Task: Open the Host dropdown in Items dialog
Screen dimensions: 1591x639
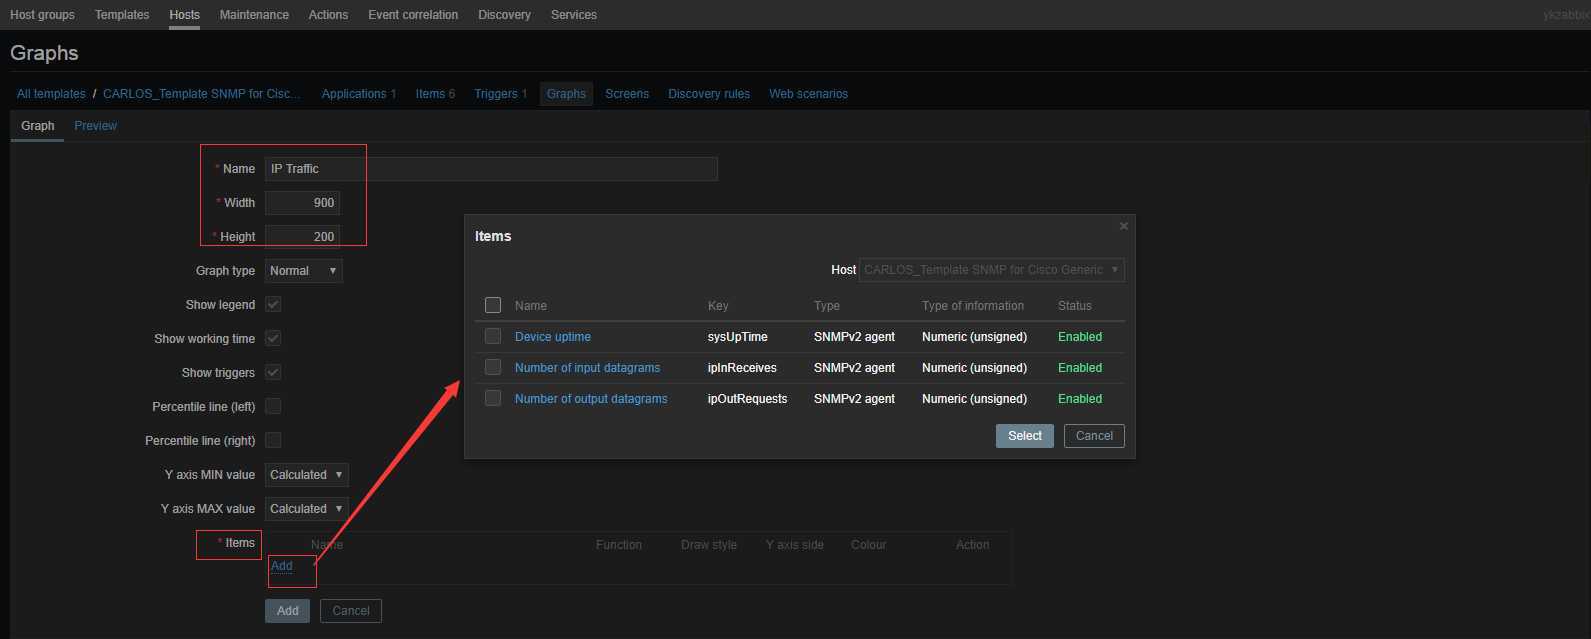Action: (x=992, y=269)
